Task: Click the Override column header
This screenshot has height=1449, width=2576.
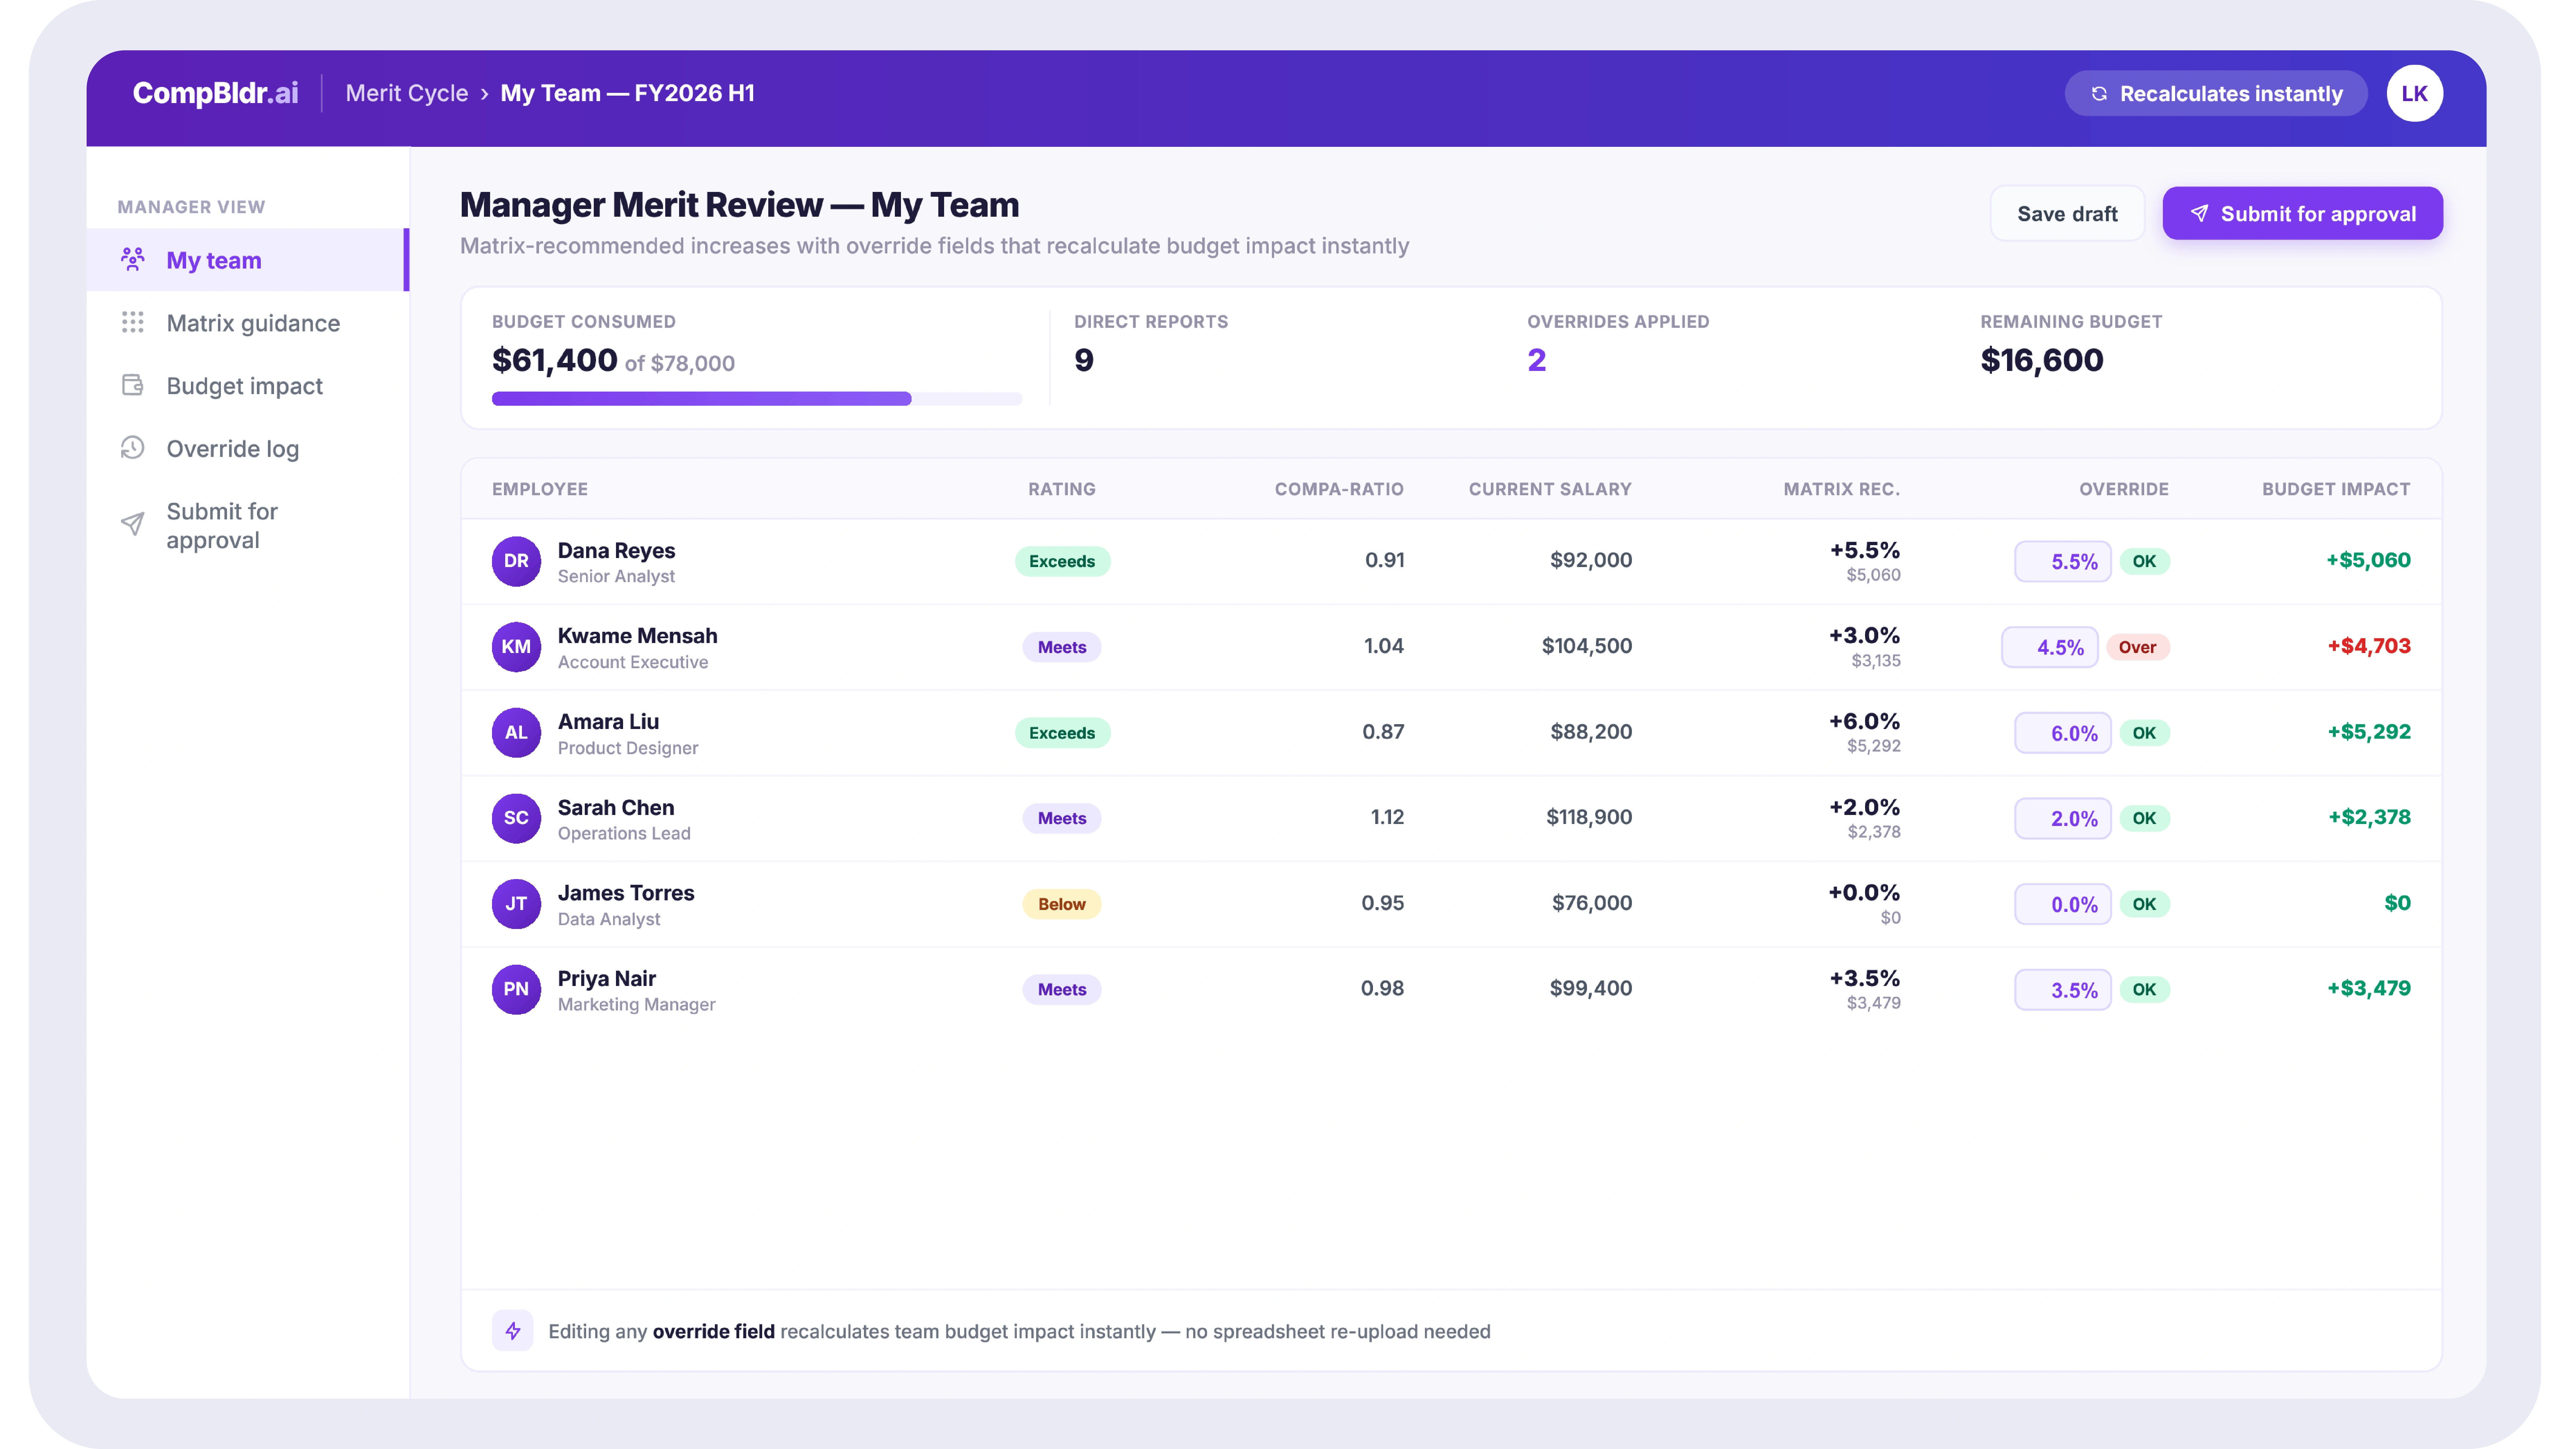Action: pyautogui.click(x=2124, y=489)
